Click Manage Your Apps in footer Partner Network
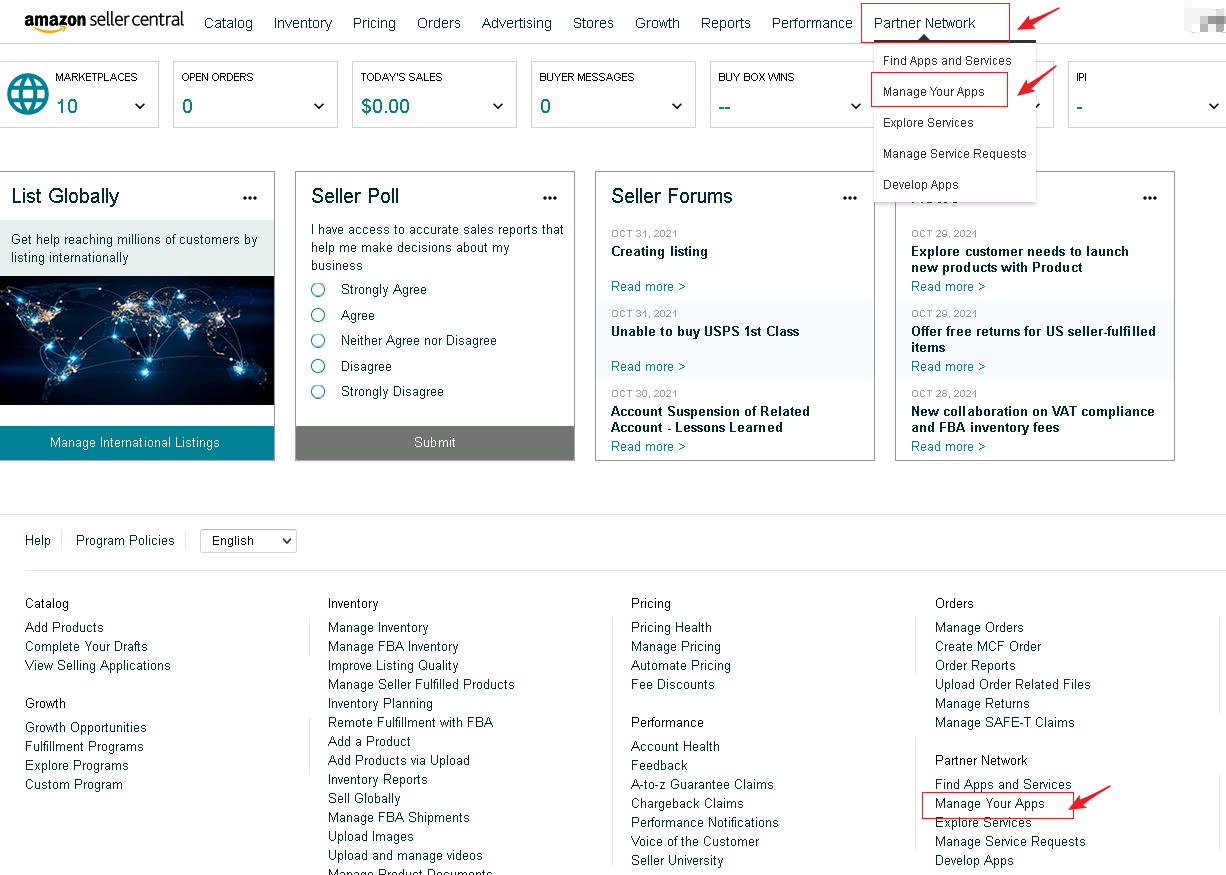Viewport: 1226px width, 875px height. 990,803
